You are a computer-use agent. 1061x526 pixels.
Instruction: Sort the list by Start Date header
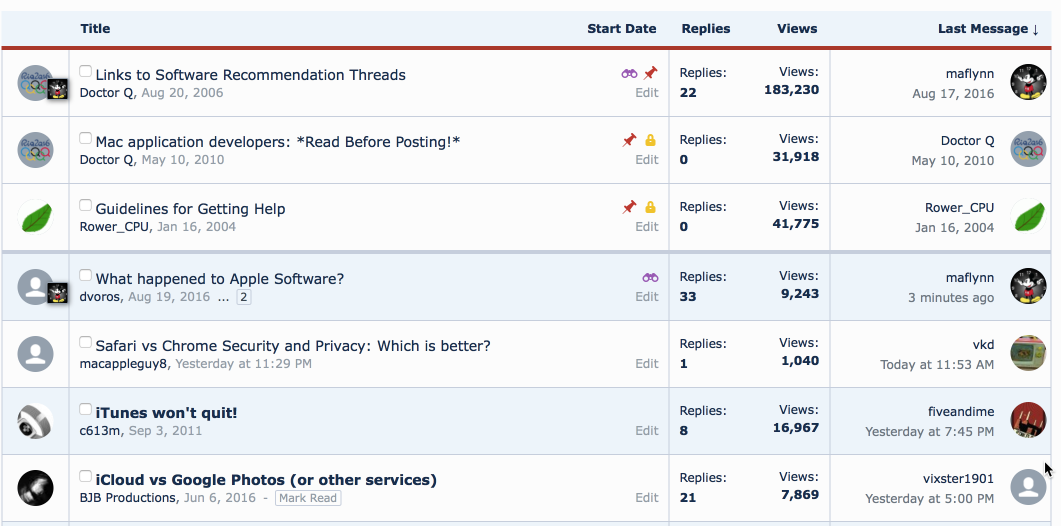click(621, 29)
